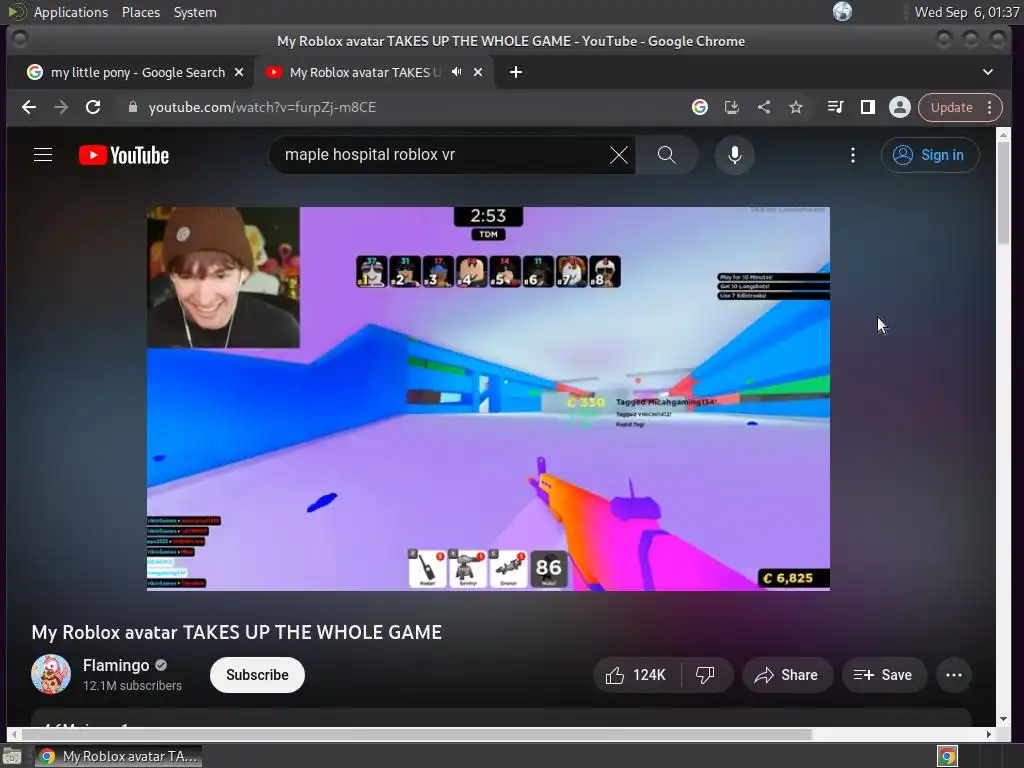Open the Applications menu
The image size is (1024, 768).
pos(71,12)
